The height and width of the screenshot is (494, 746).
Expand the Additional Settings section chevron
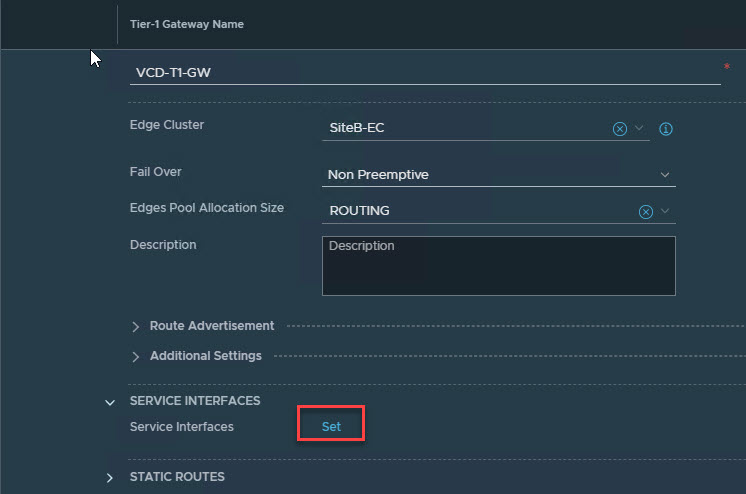point(136,356)
